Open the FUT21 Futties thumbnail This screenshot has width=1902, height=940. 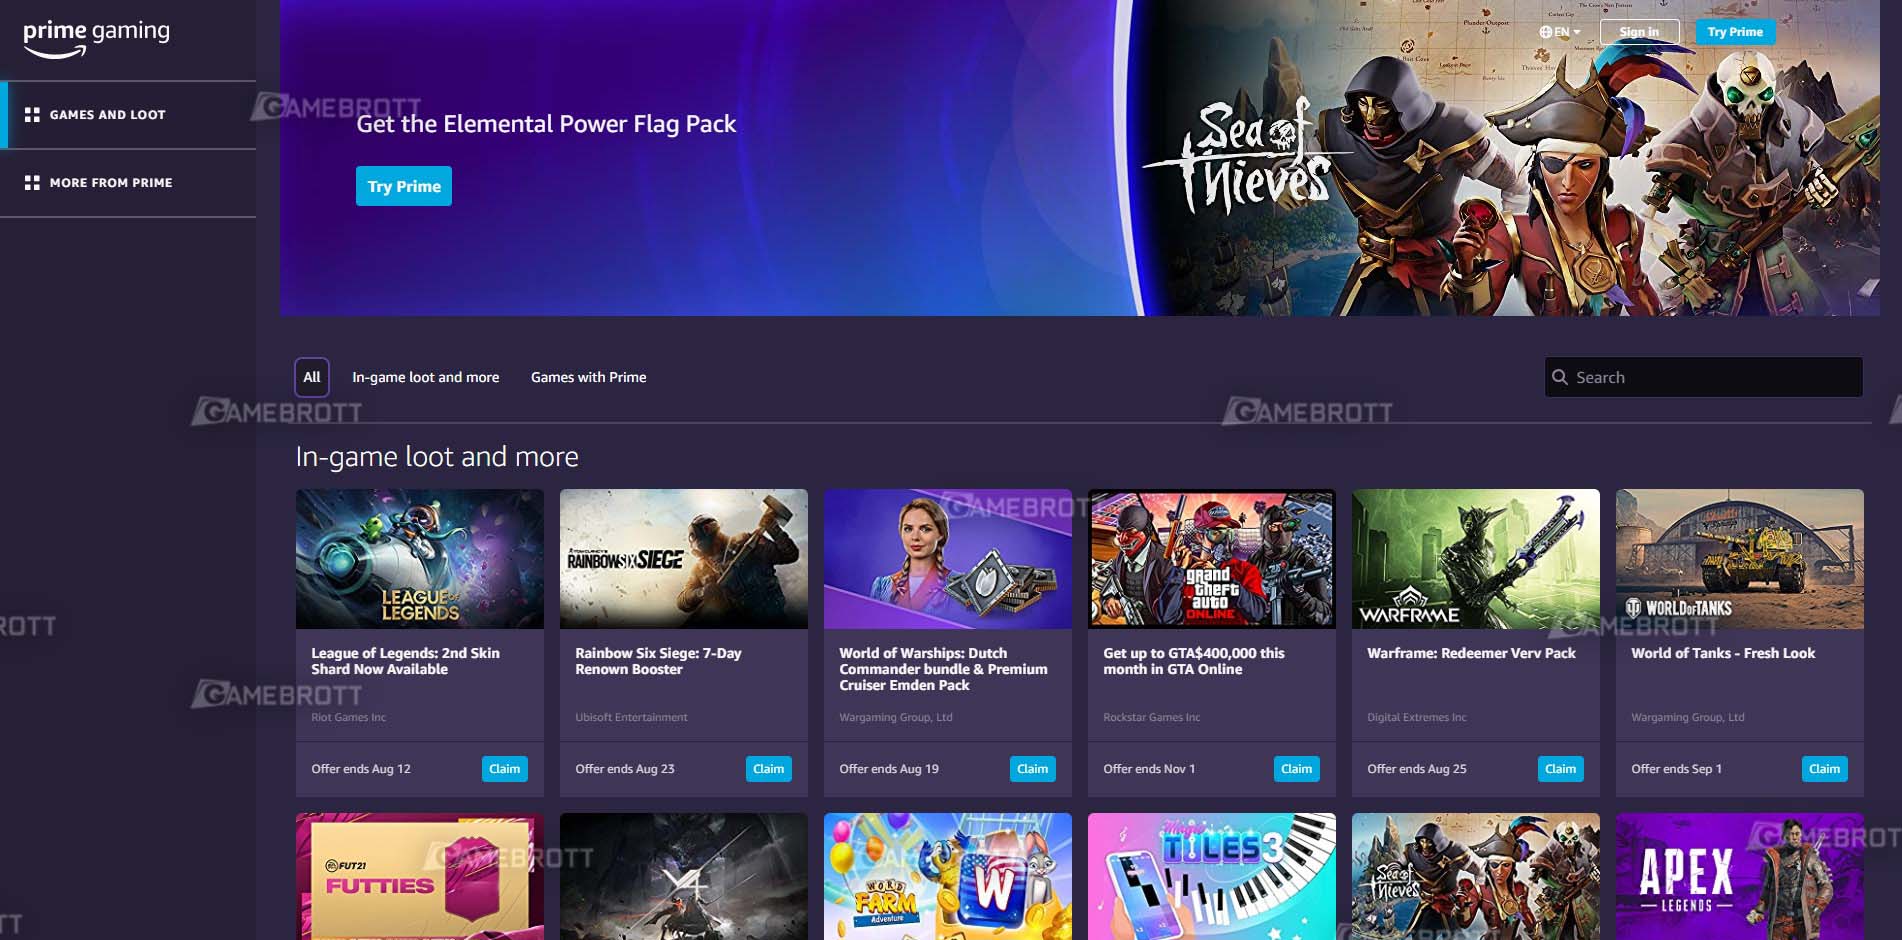click(x=420, y=876)
